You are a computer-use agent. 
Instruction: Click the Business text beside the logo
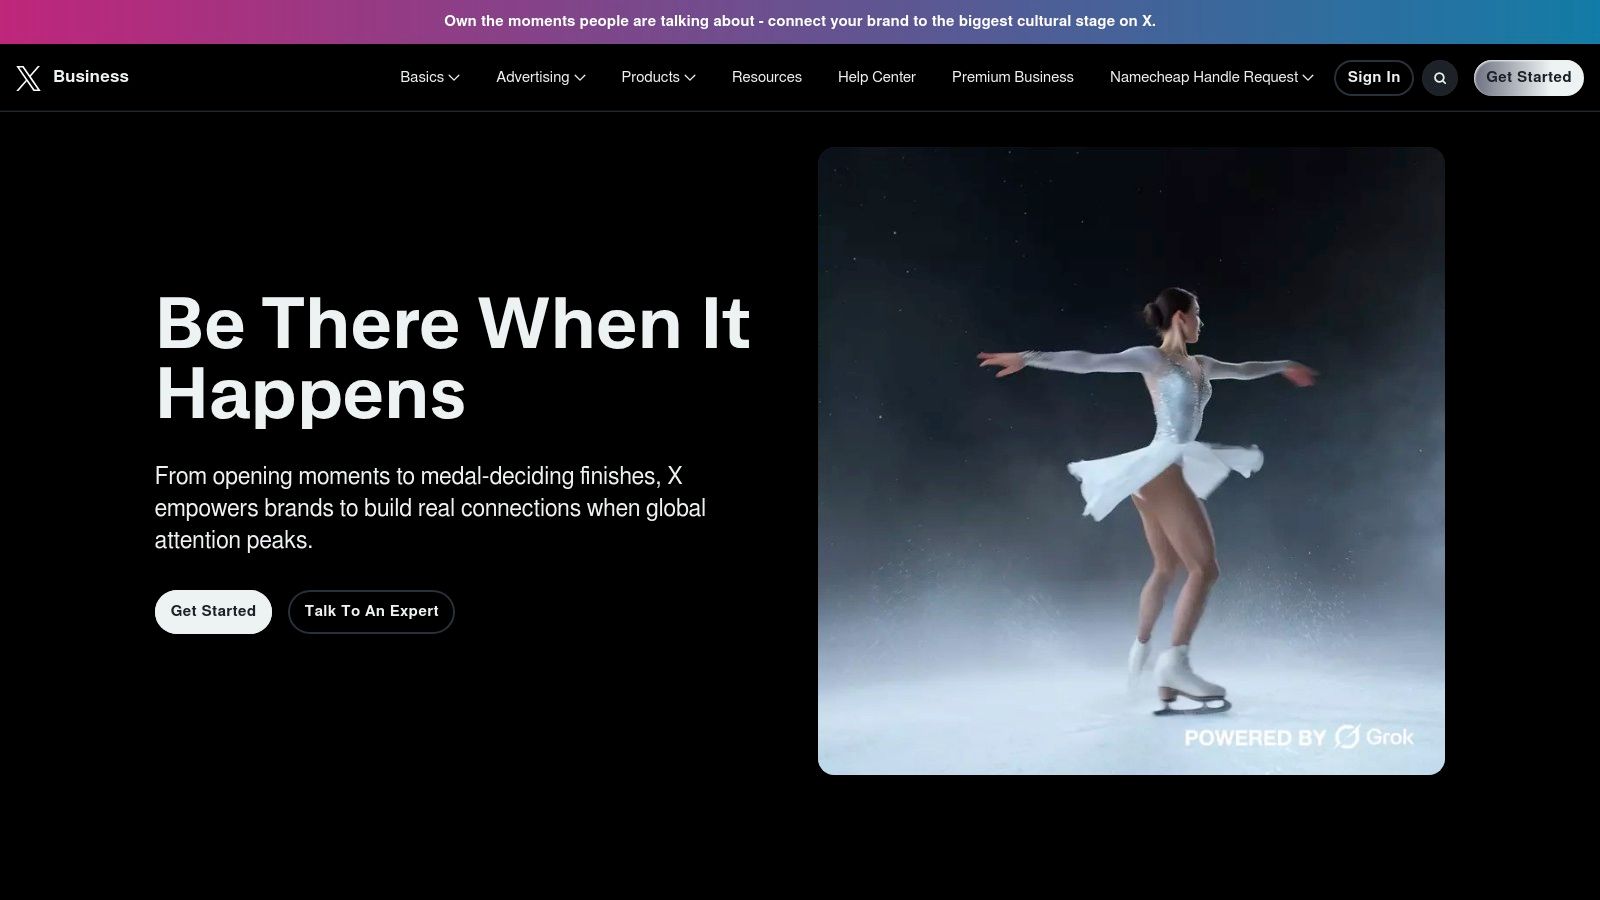tap(91, 77)
